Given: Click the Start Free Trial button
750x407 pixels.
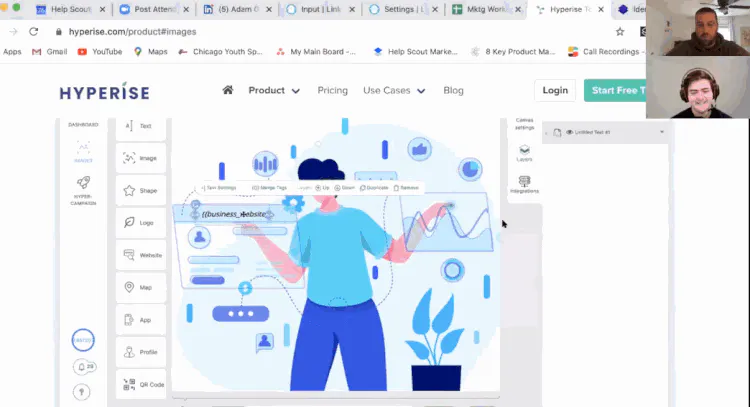Looking at the screenshot, I should [616, 90].
